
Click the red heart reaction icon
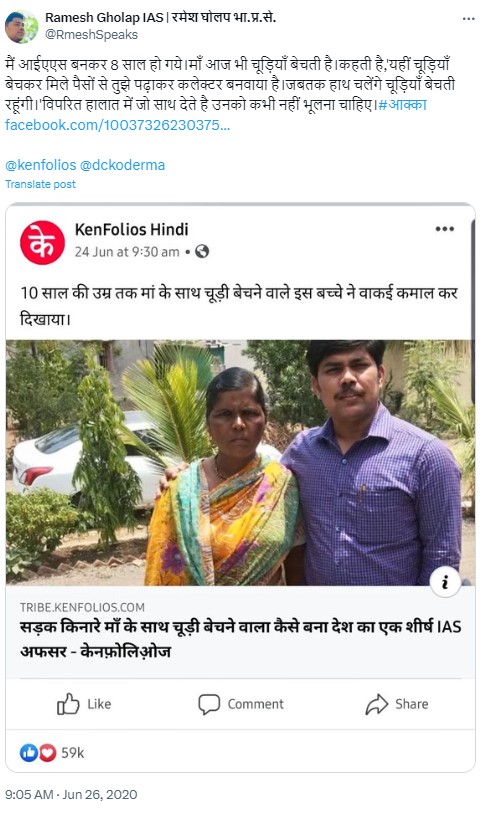coord(47,753)
